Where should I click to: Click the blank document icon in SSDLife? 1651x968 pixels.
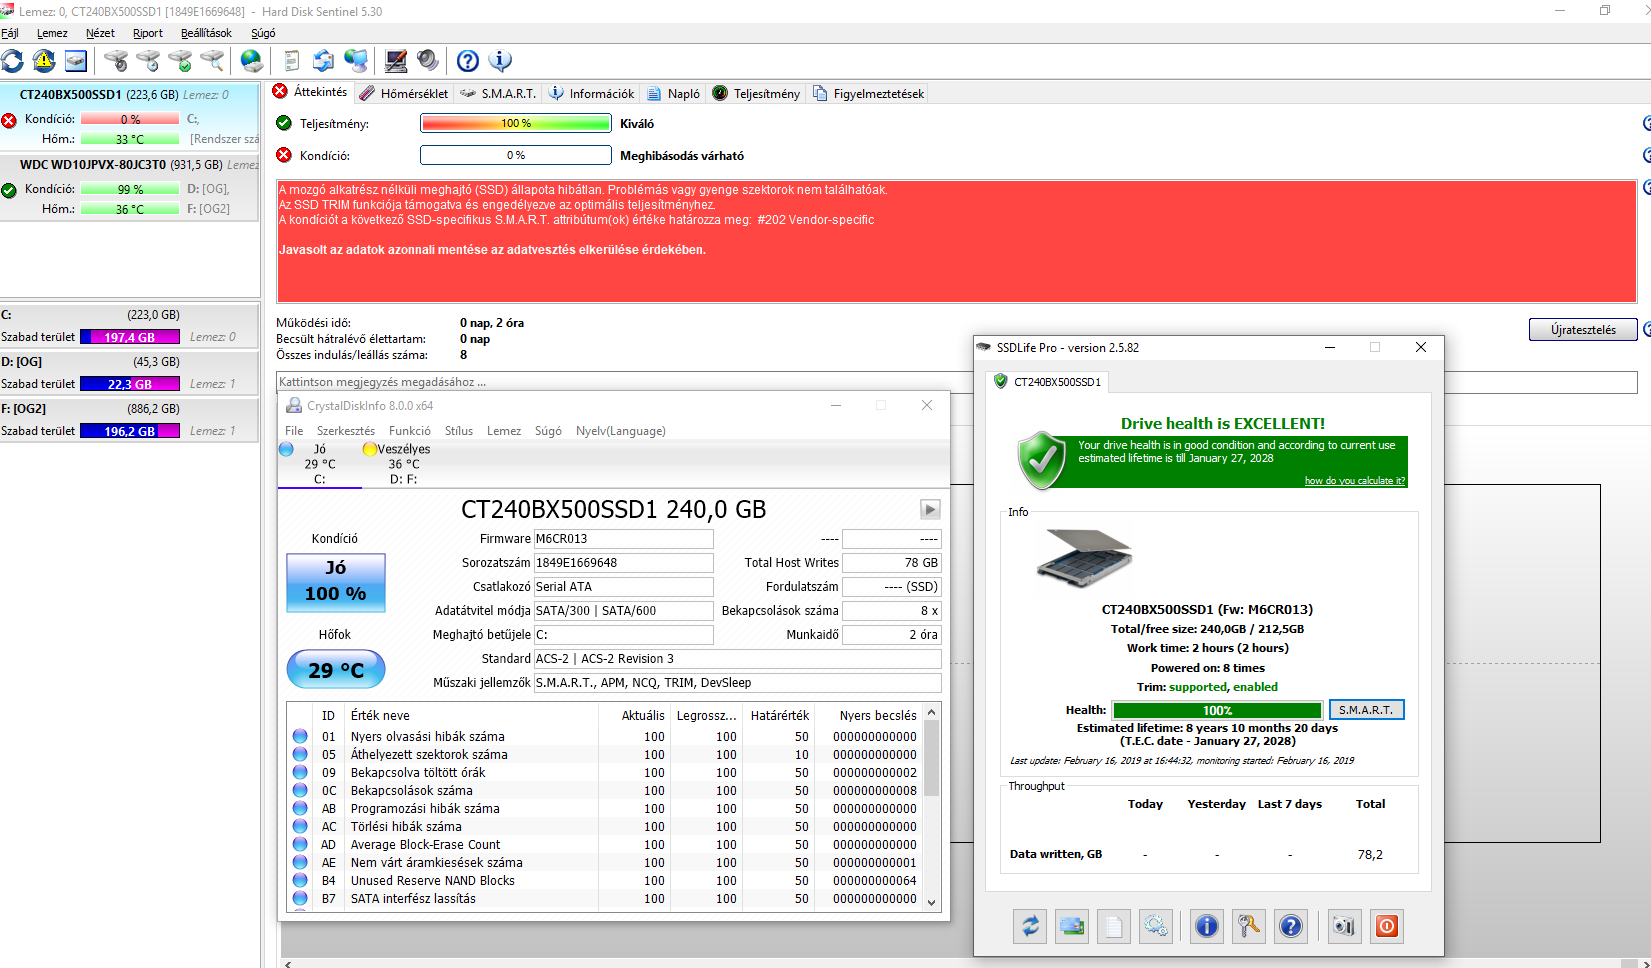(x=1114, y=926)
